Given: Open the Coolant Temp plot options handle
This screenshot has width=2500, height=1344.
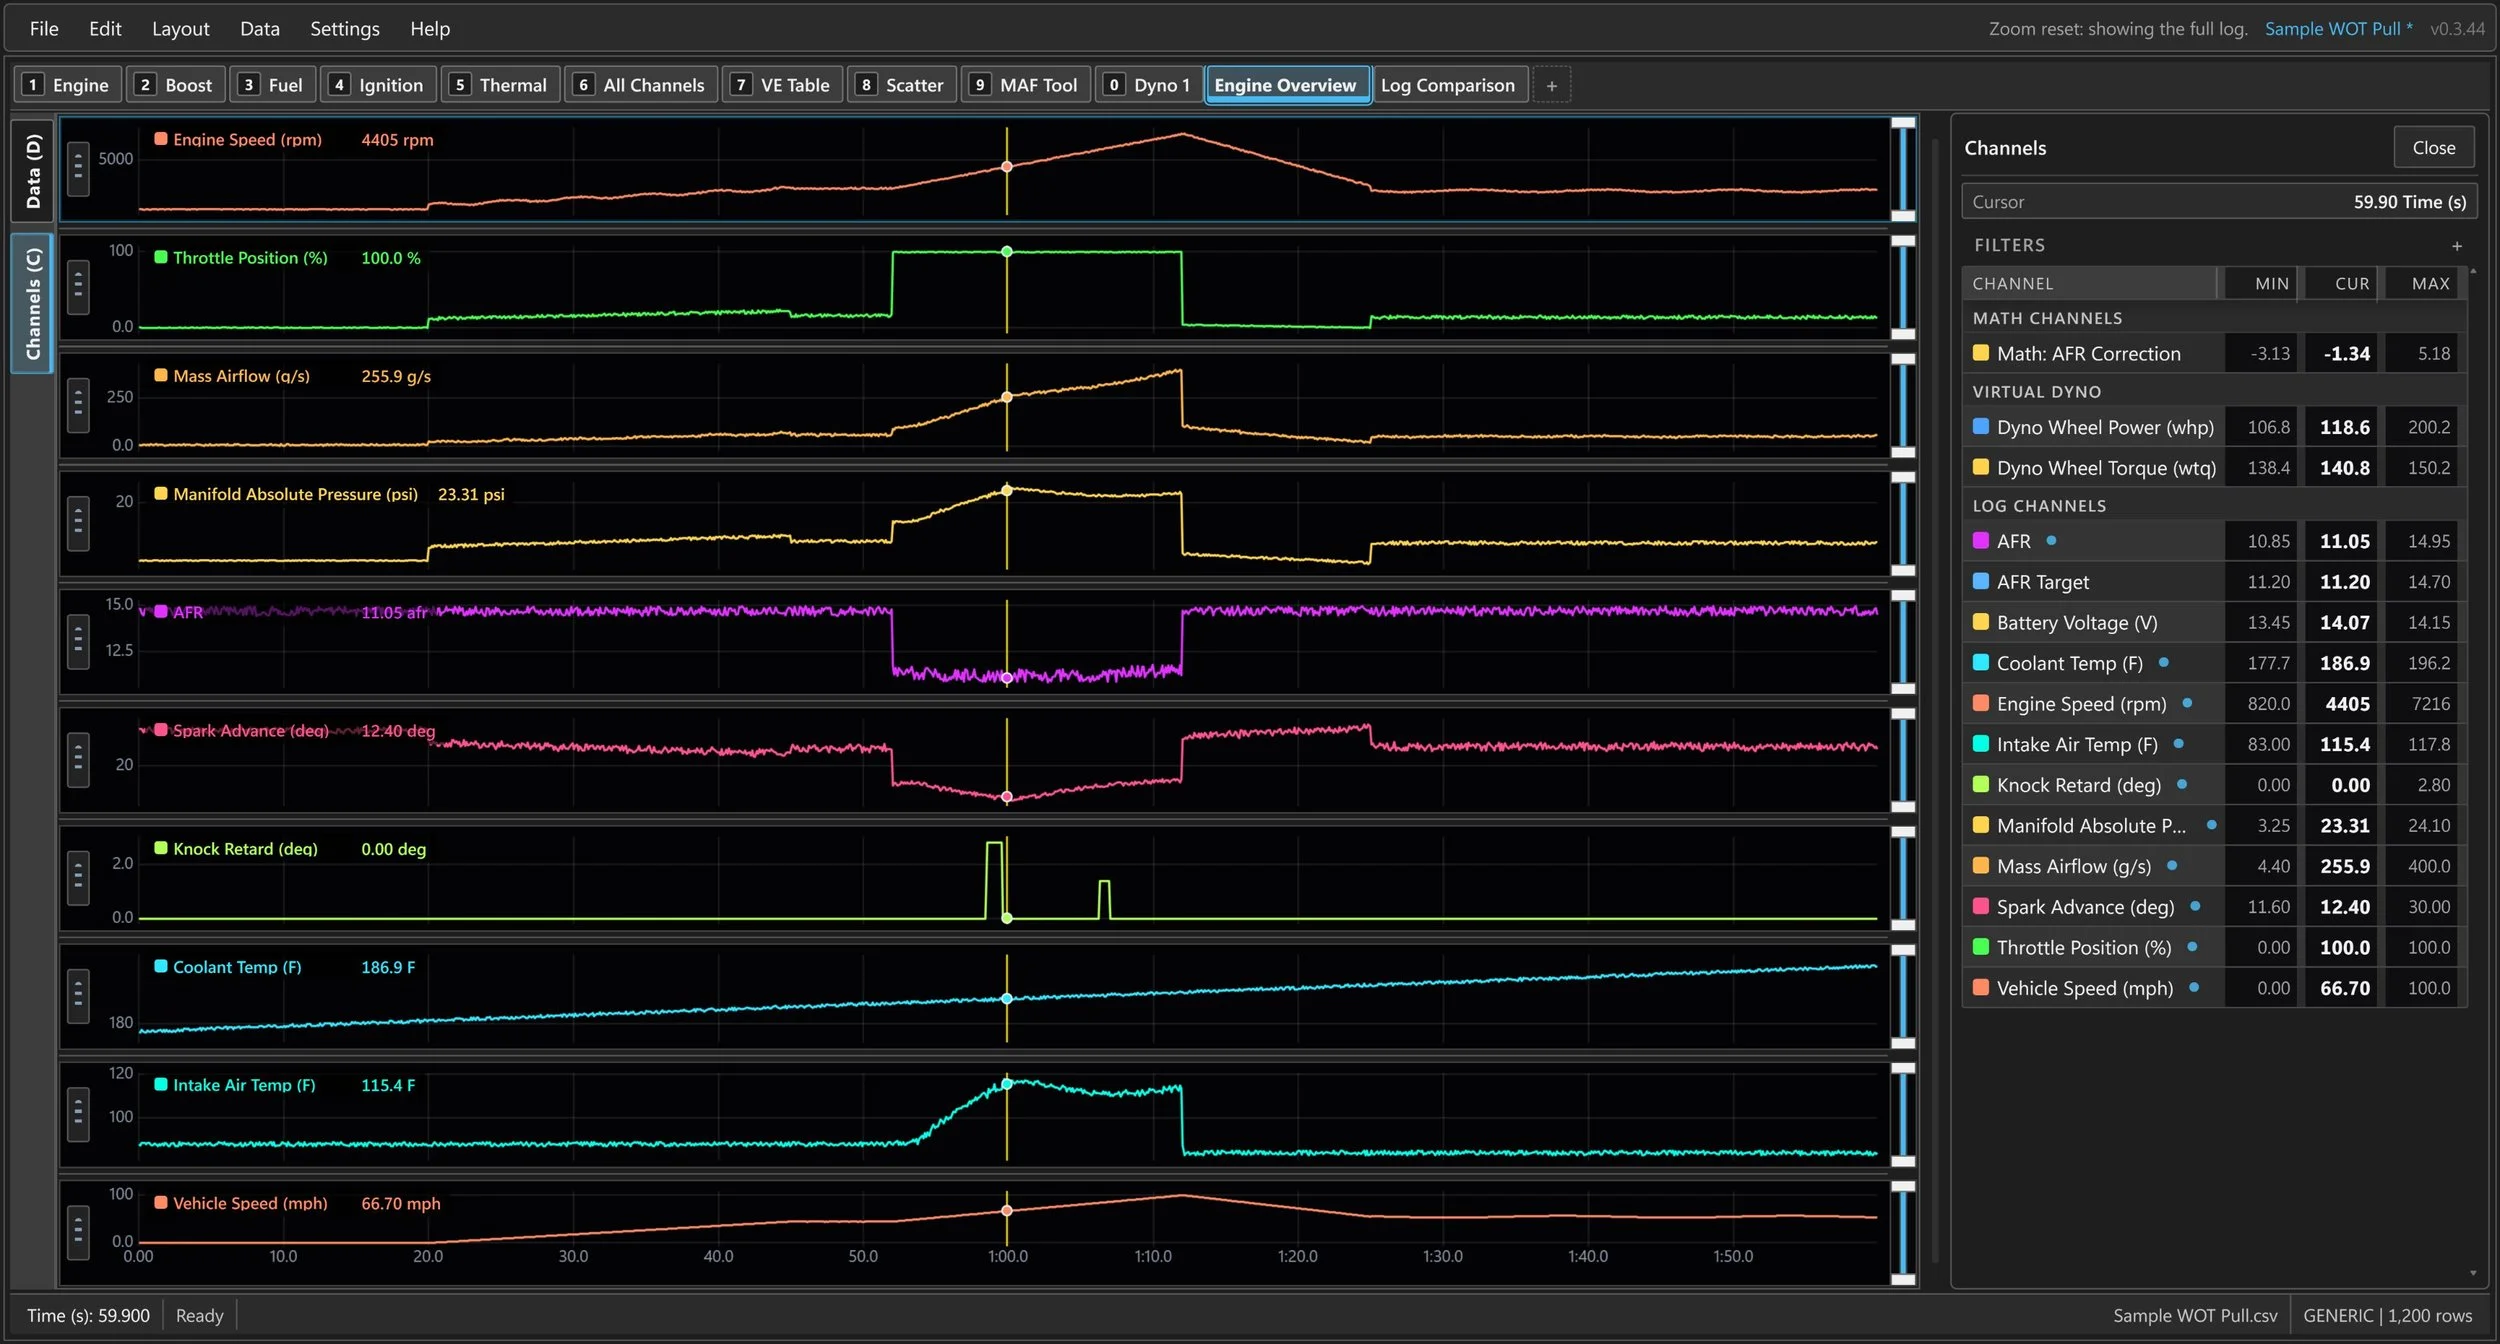Looking at the screenshot, I should click(78, 996).
